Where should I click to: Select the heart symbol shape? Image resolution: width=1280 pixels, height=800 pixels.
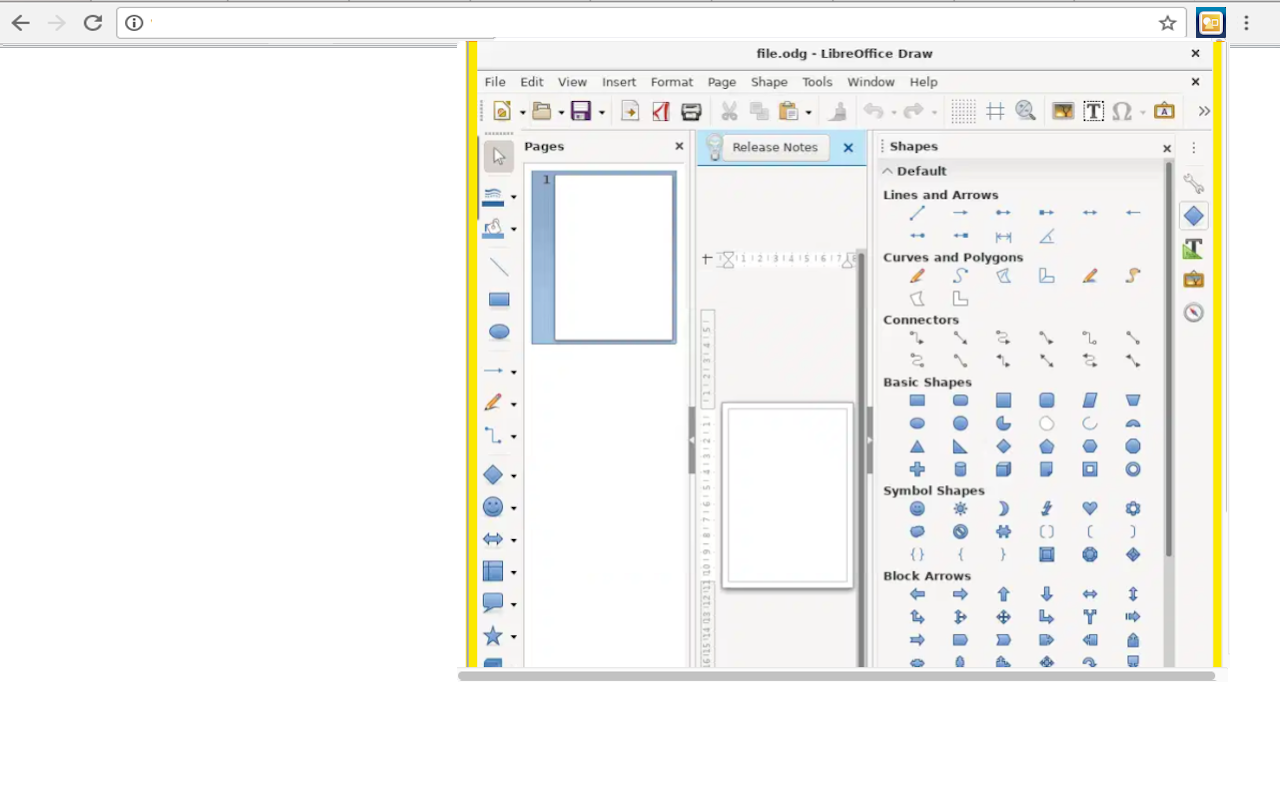1090,508
